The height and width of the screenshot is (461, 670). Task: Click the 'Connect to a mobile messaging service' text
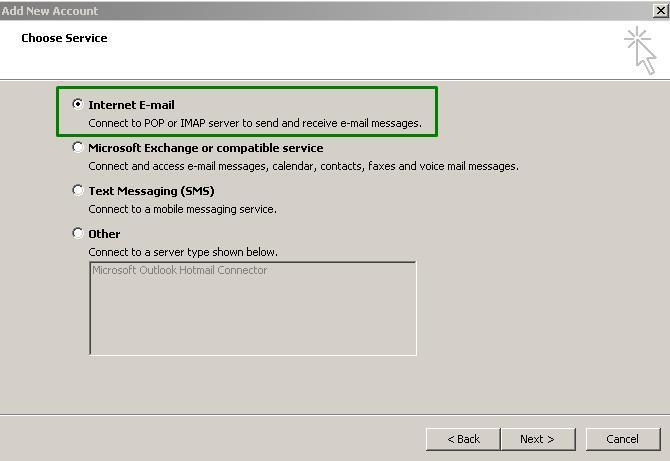(182, 209)
